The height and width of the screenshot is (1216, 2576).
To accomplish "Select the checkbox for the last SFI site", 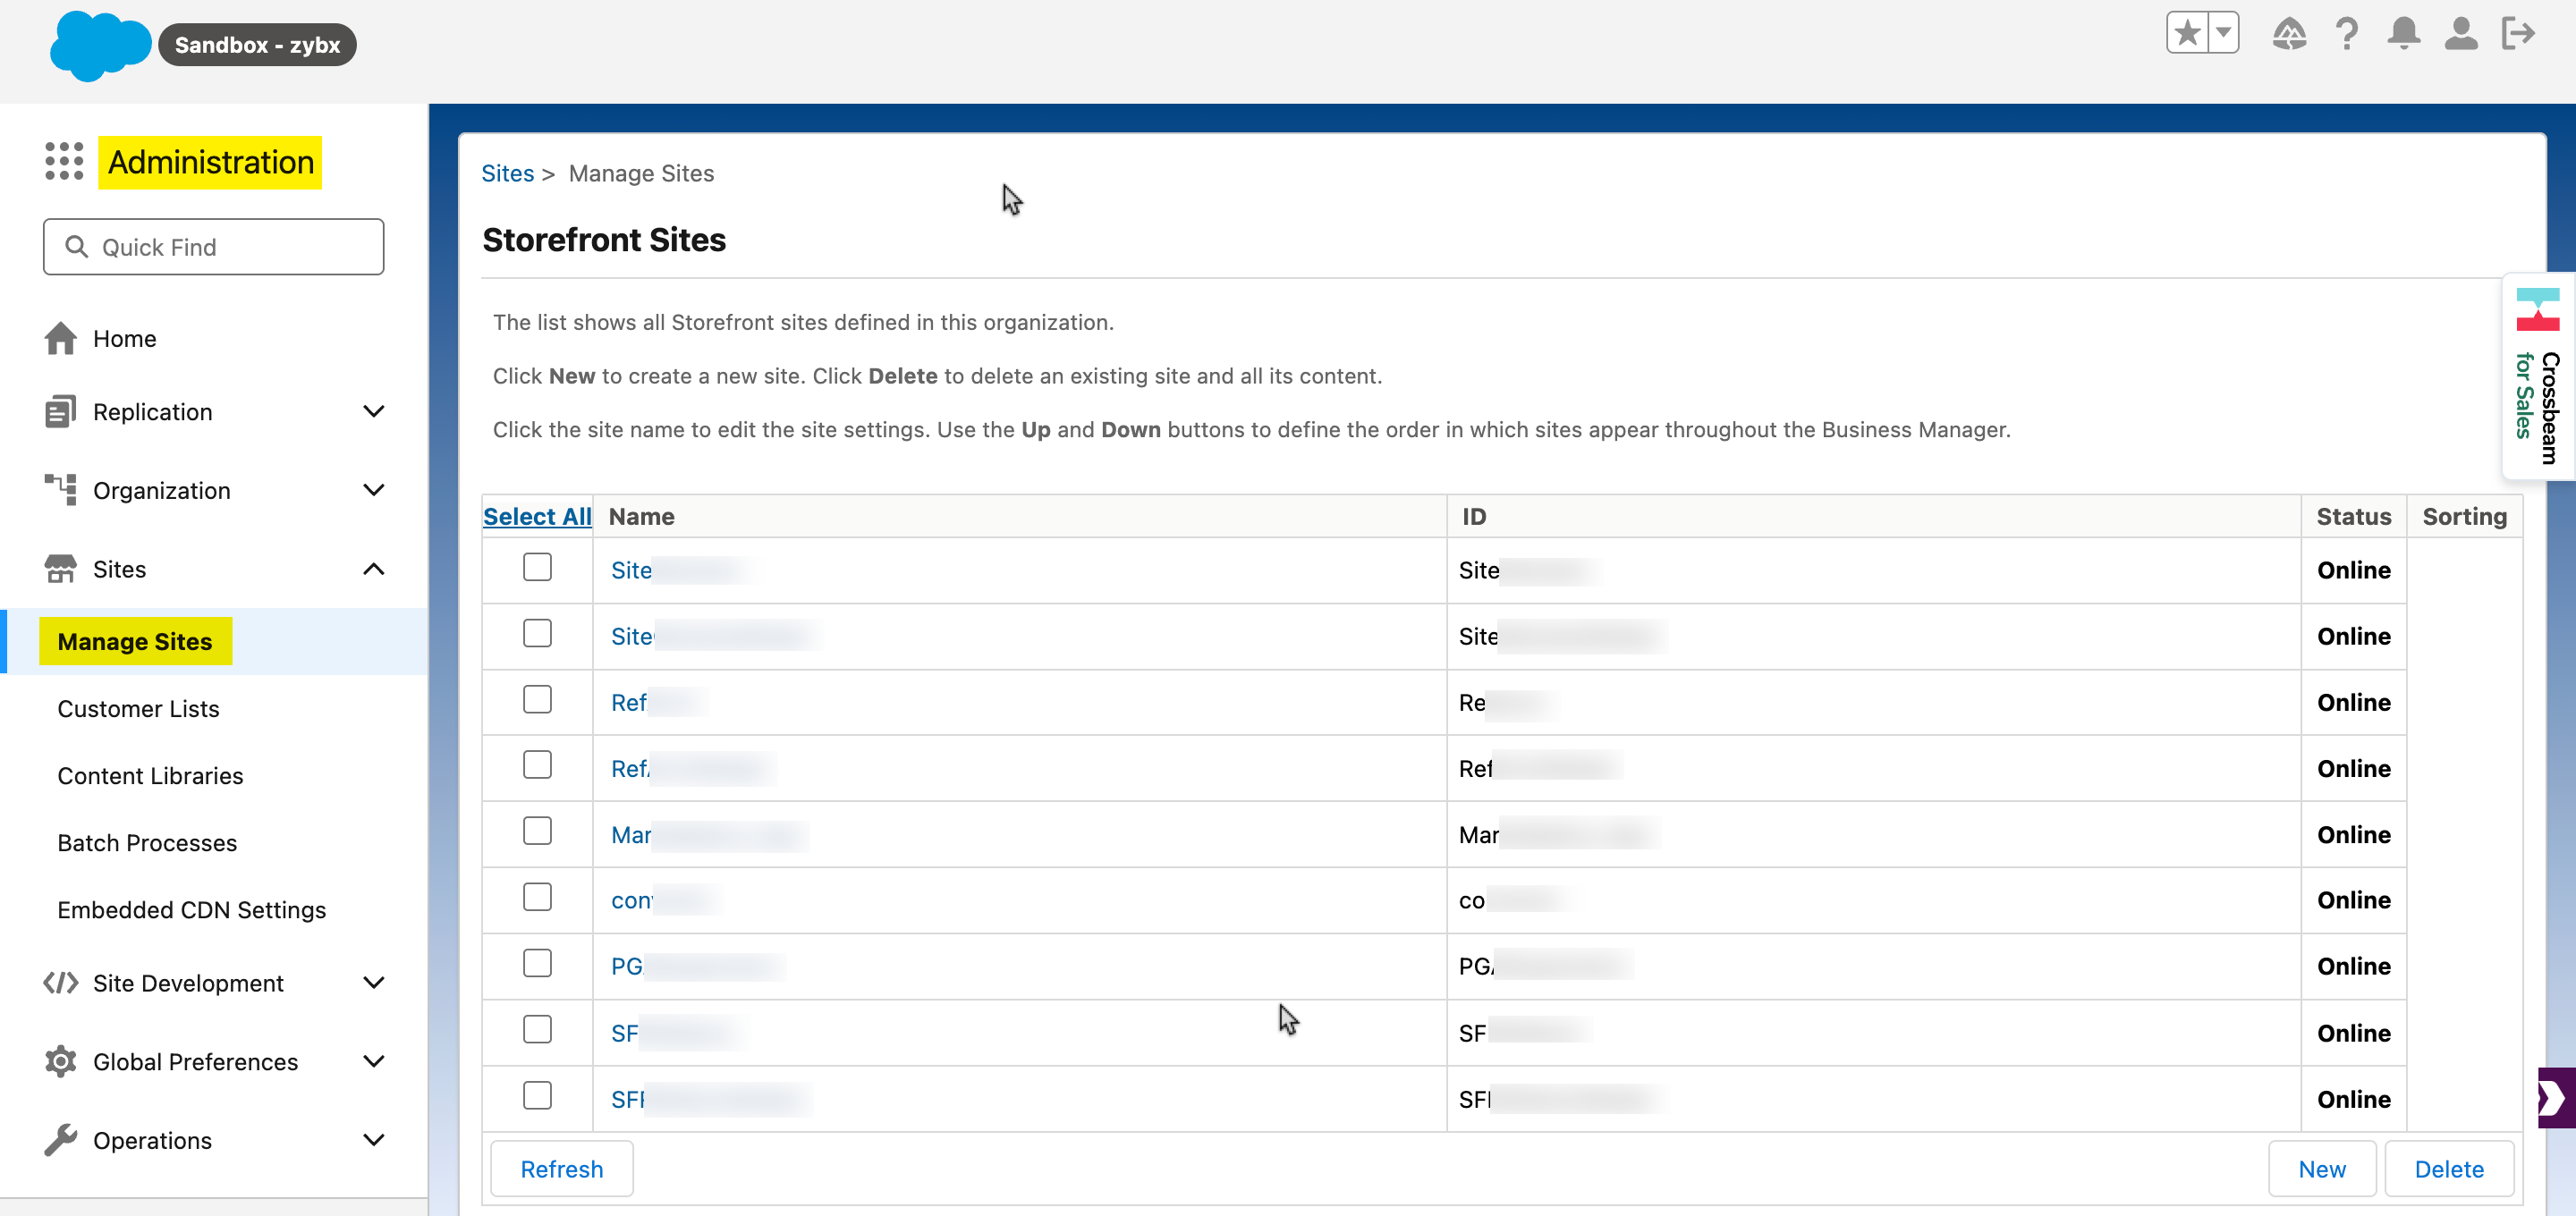I will pos(537,1095).
